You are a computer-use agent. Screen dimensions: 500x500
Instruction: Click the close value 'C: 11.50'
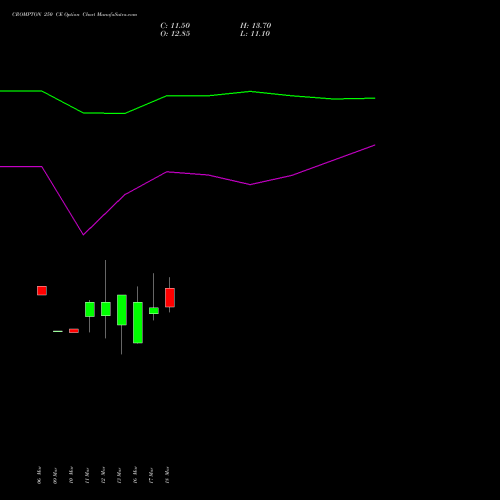pos(175,26)
